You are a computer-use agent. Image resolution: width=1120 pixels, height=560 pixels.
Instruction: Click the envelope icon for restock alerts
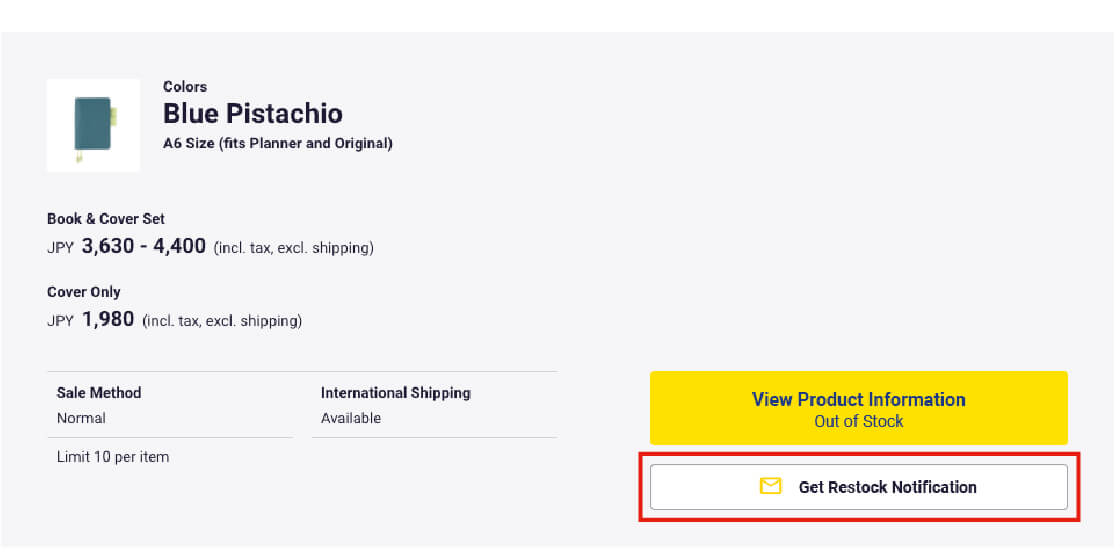click(x=770, y=487)
